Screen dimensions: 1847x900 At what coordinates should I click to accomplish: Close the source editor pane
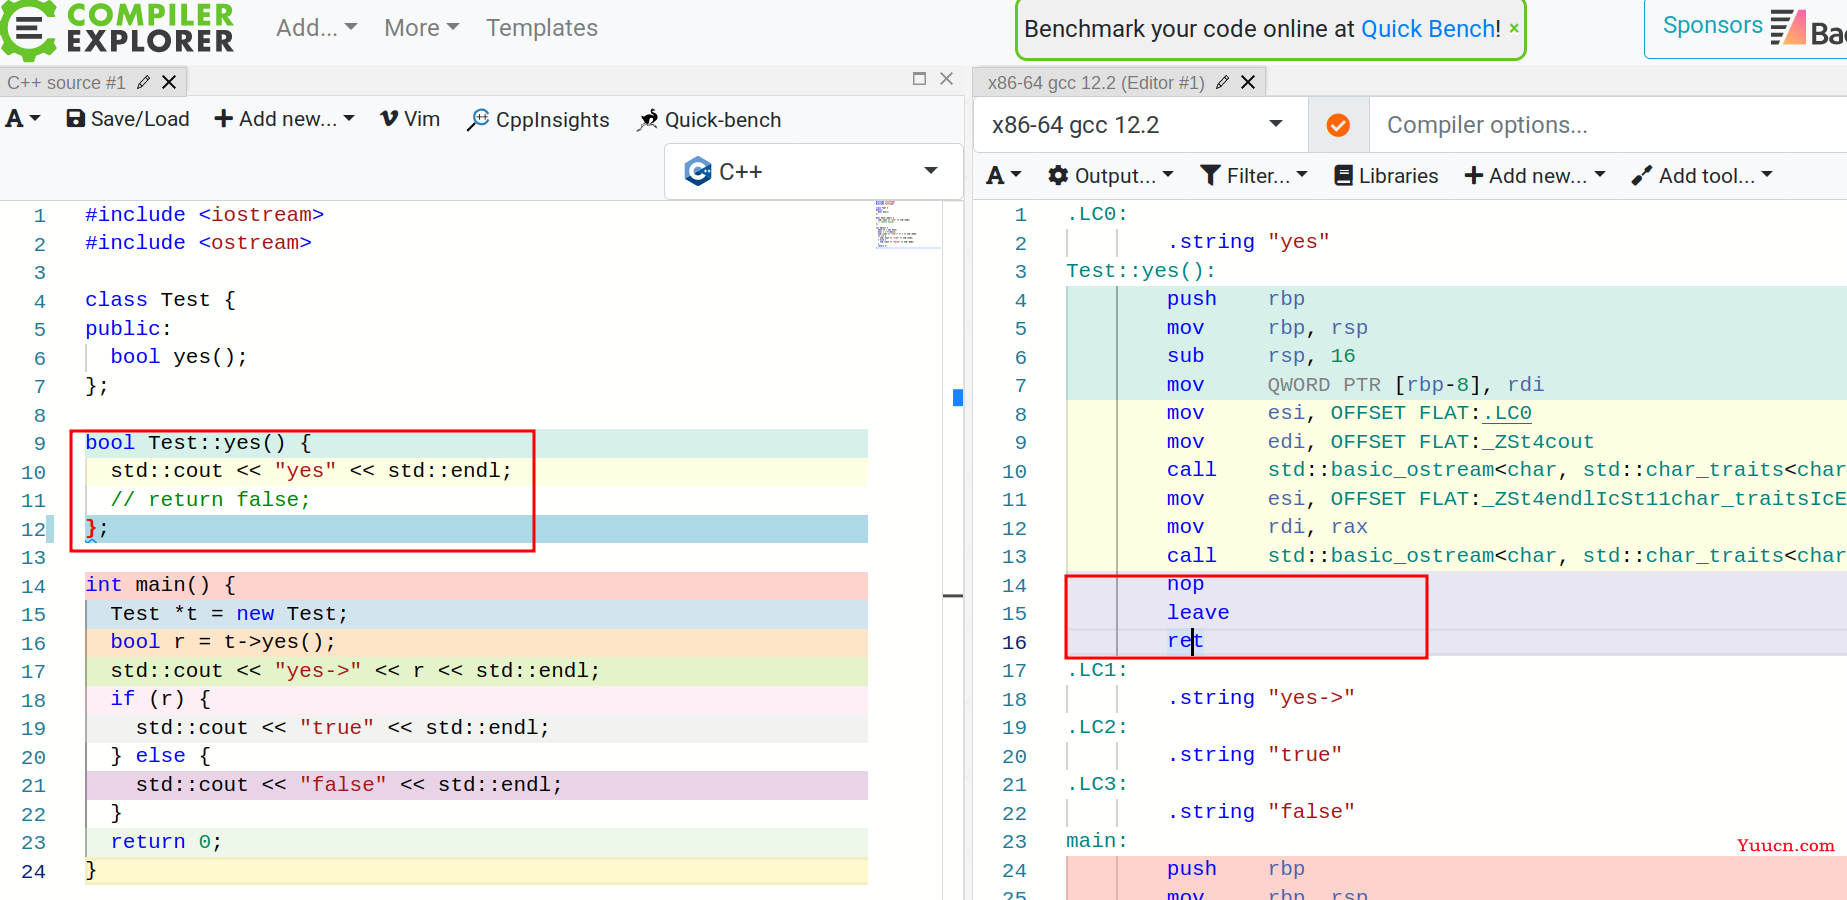(946, 79)
